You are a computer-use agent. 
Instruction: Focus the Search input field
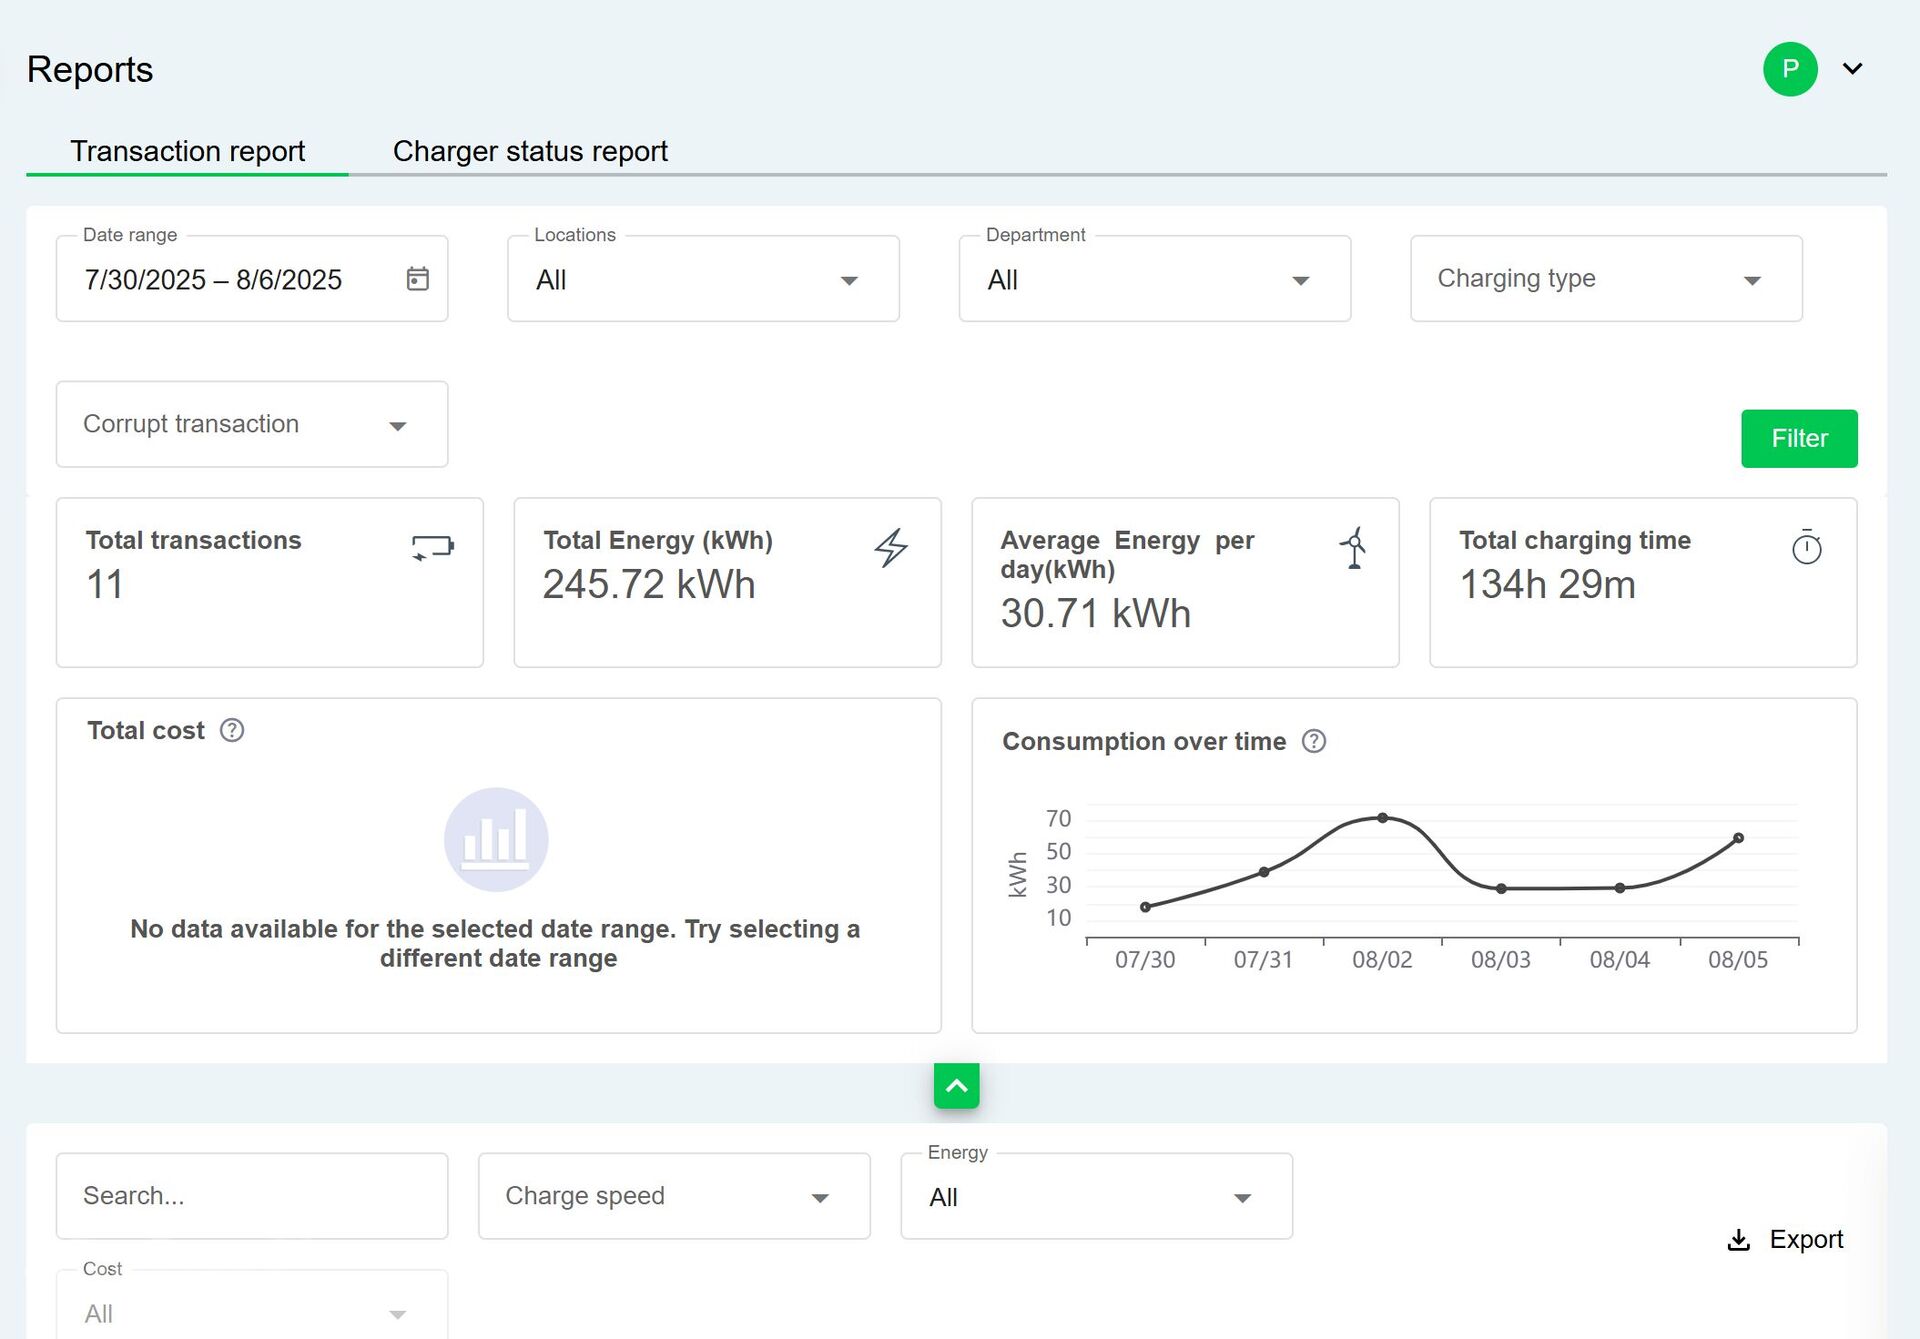pos(252,1196)
